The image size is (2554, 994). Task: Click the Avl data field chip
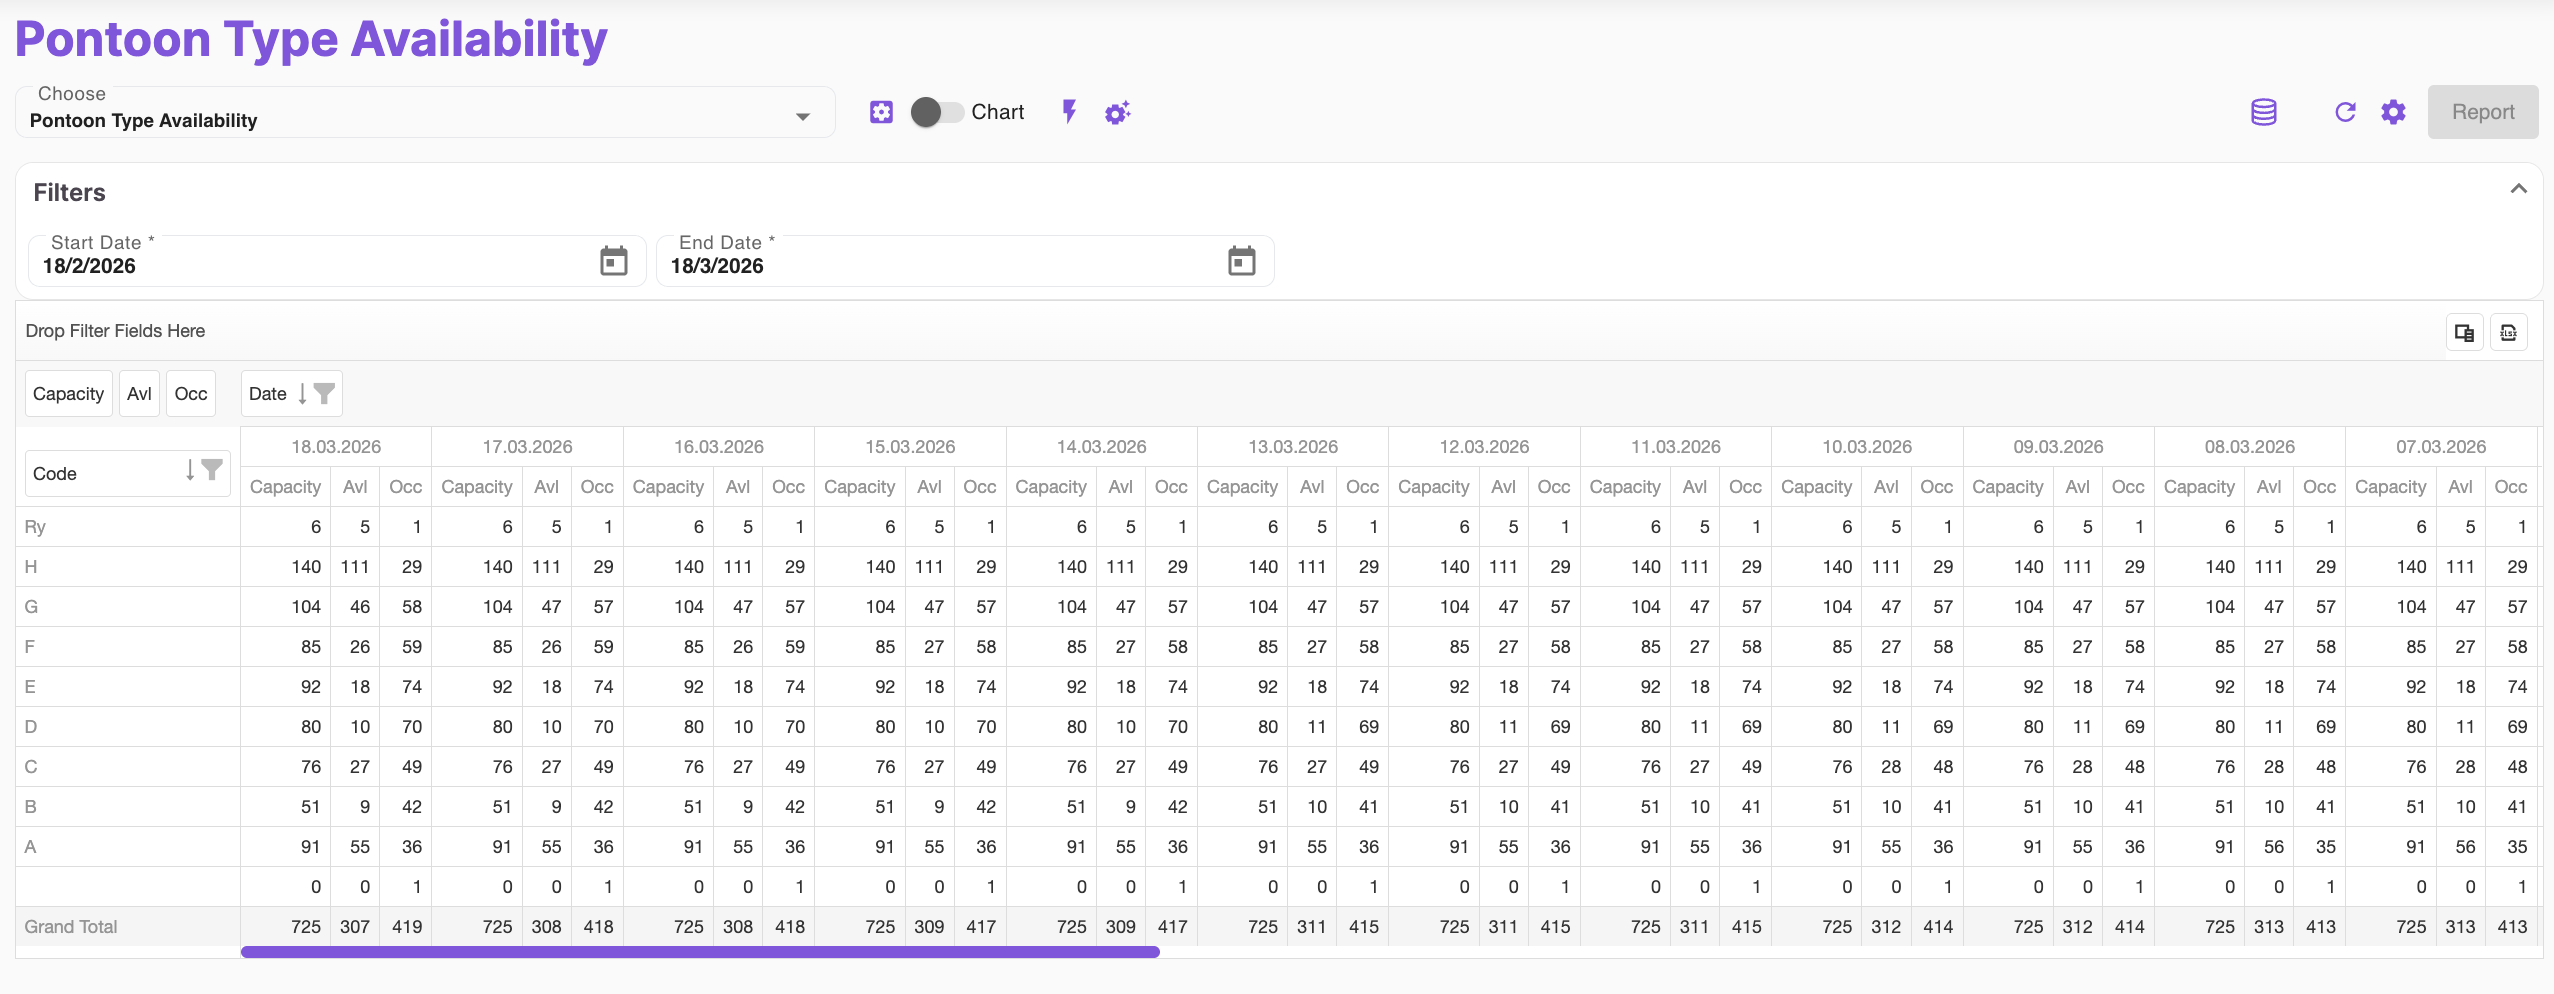(139, 394)
